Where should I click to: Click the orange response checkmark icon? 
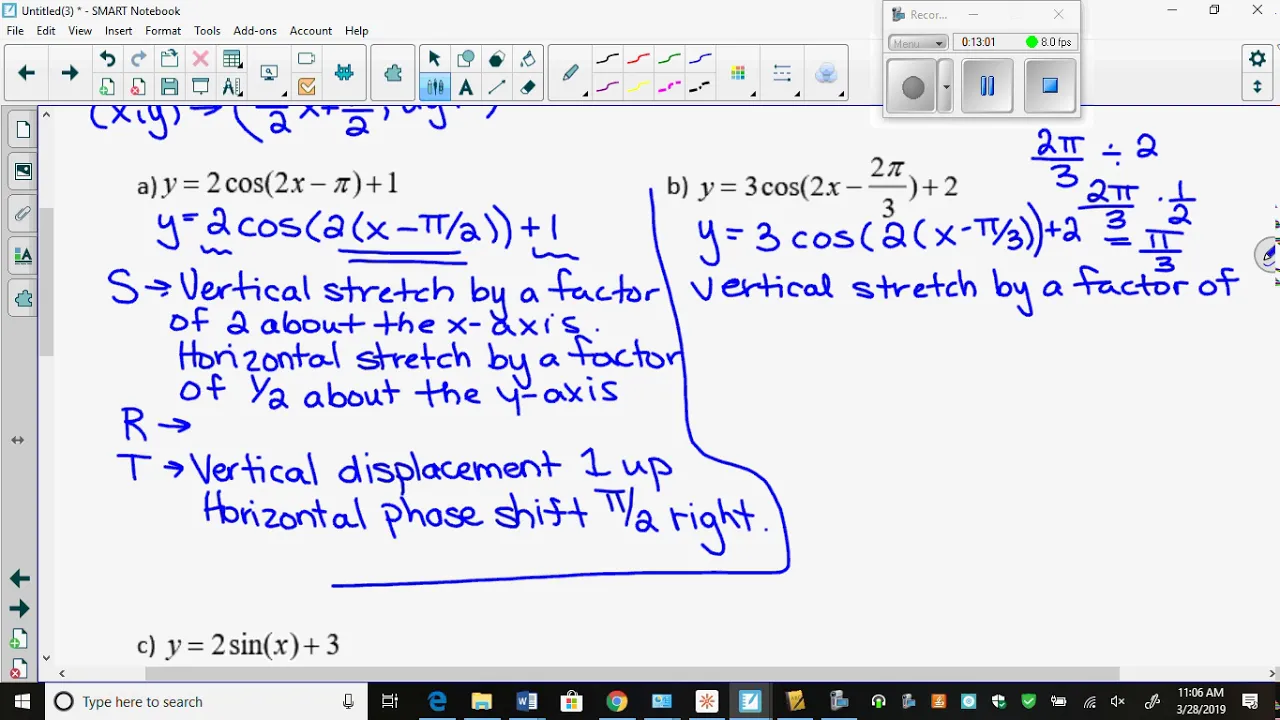tap(306, 87)
